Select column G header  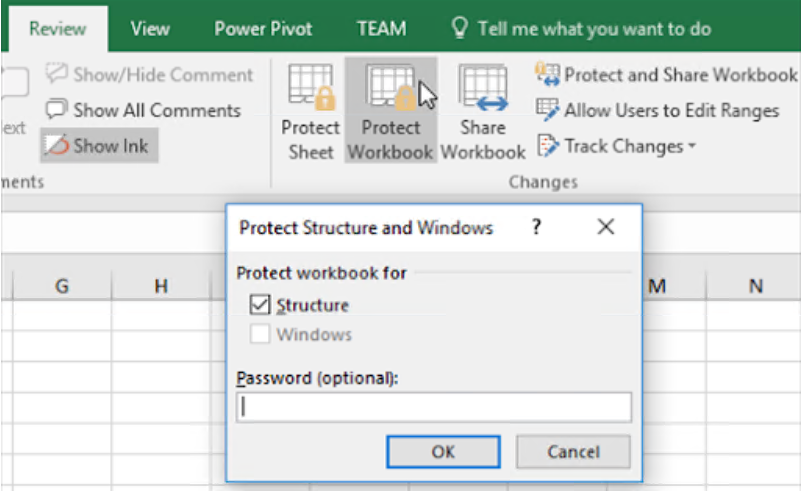tap(62, 287)
